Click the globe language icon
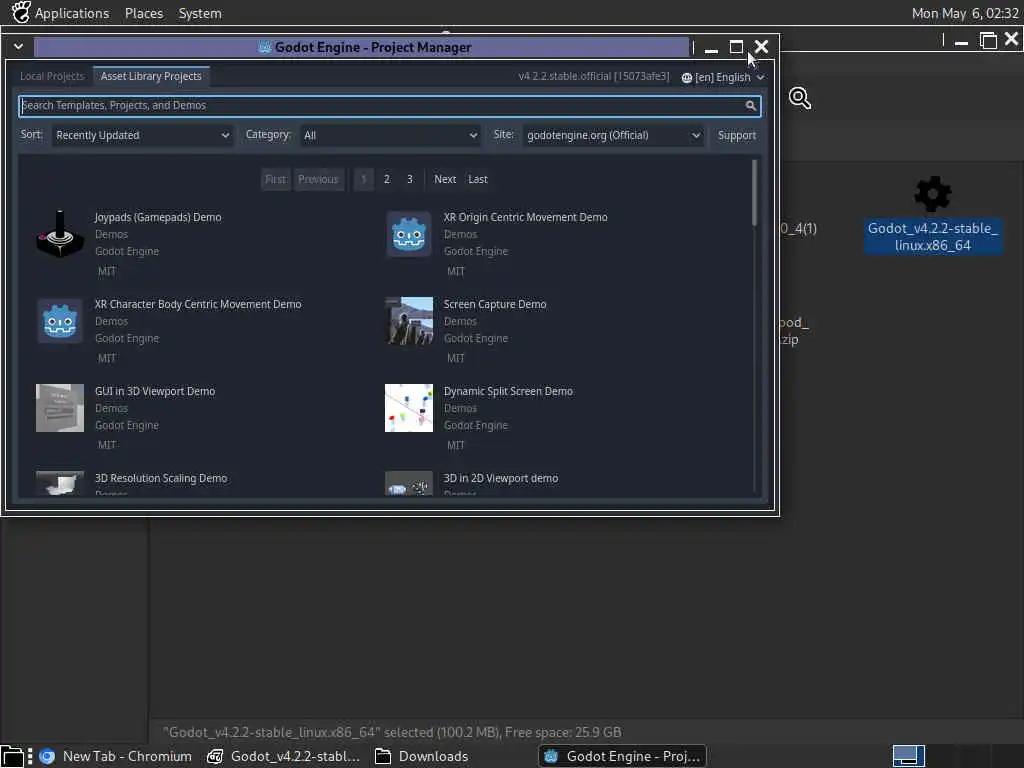Screen dimensions: 1024x768 click(x=686, y=78)
